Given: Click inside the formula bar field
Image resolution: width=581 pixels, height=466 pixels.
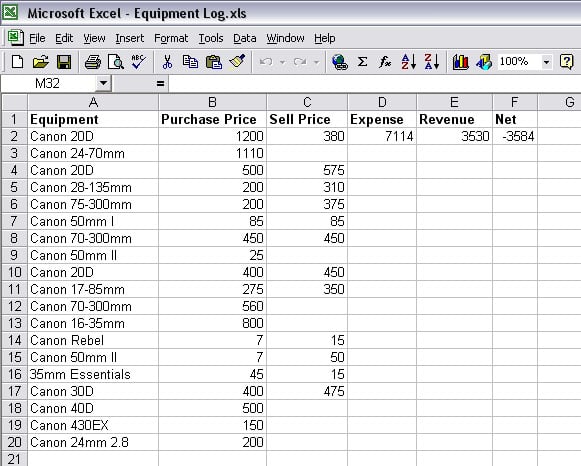Looking at the screenshot, I should (x=374, y=83).
